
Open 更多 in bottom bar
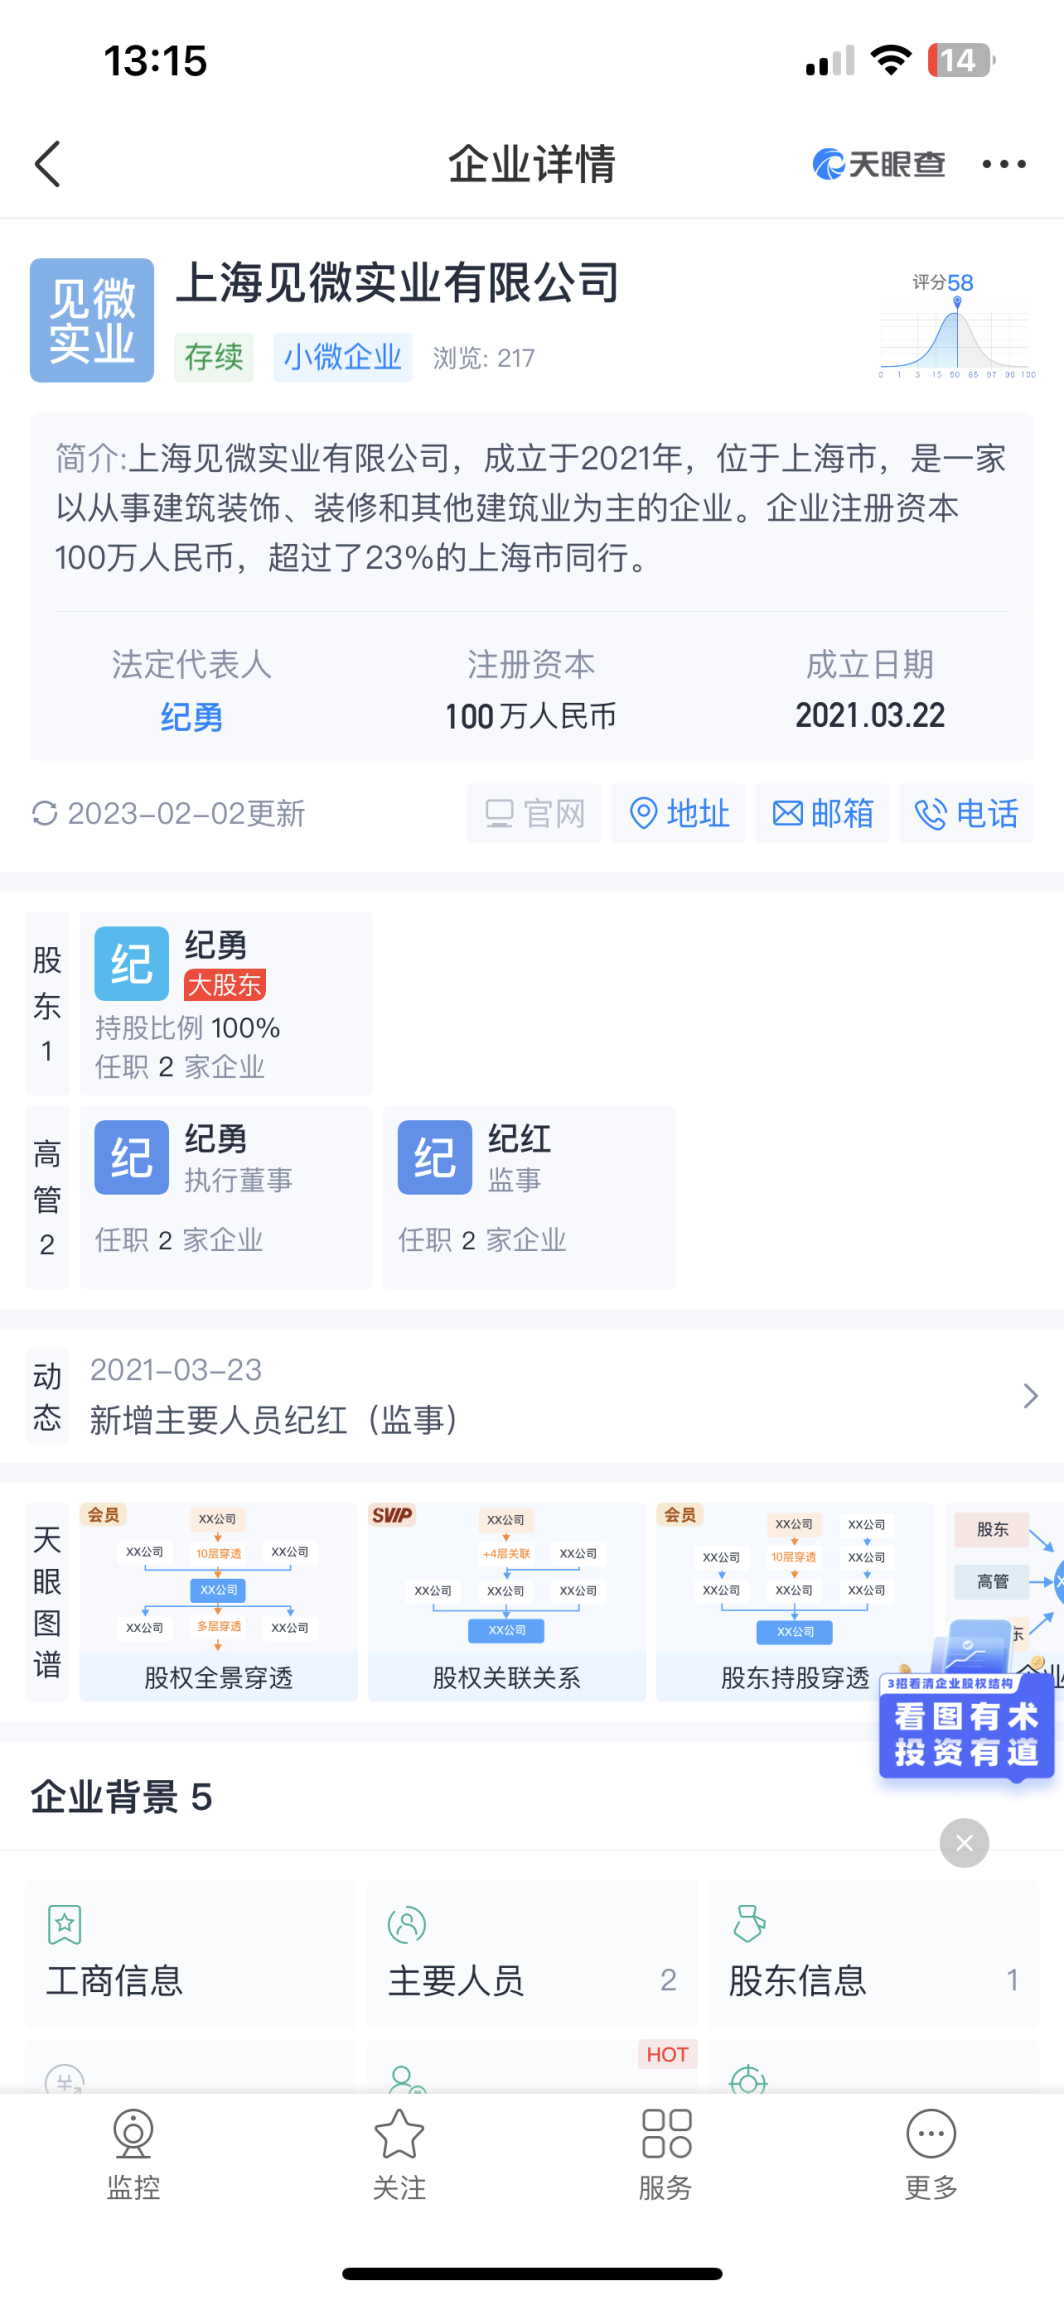click(x=930, y=2154)
